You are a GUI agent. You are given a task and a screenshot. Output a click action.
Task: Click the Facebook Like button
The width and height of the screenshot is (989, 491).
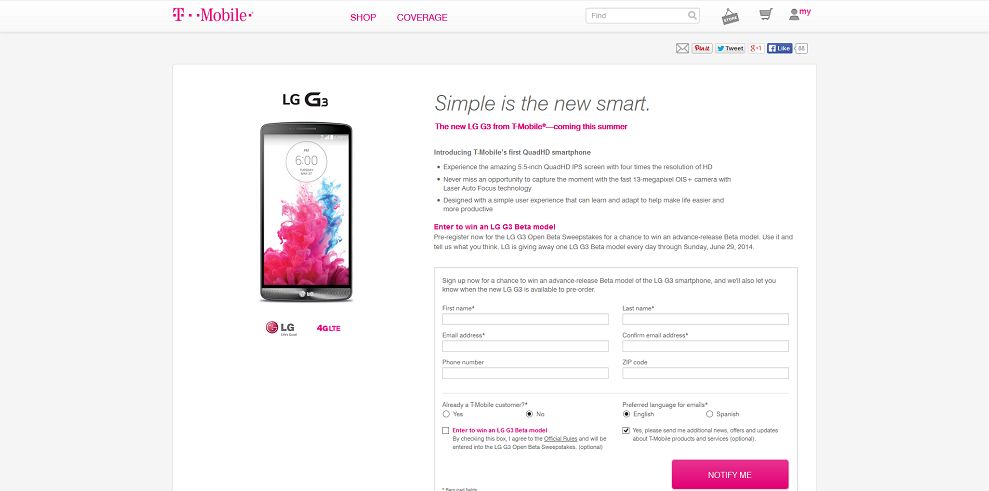[x=780, y=49]
